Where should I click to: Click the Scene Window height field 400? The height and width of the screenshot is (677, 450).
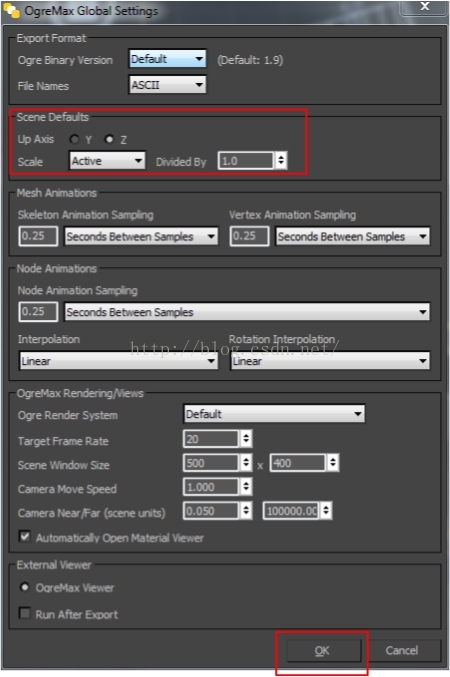pos(298,463)
